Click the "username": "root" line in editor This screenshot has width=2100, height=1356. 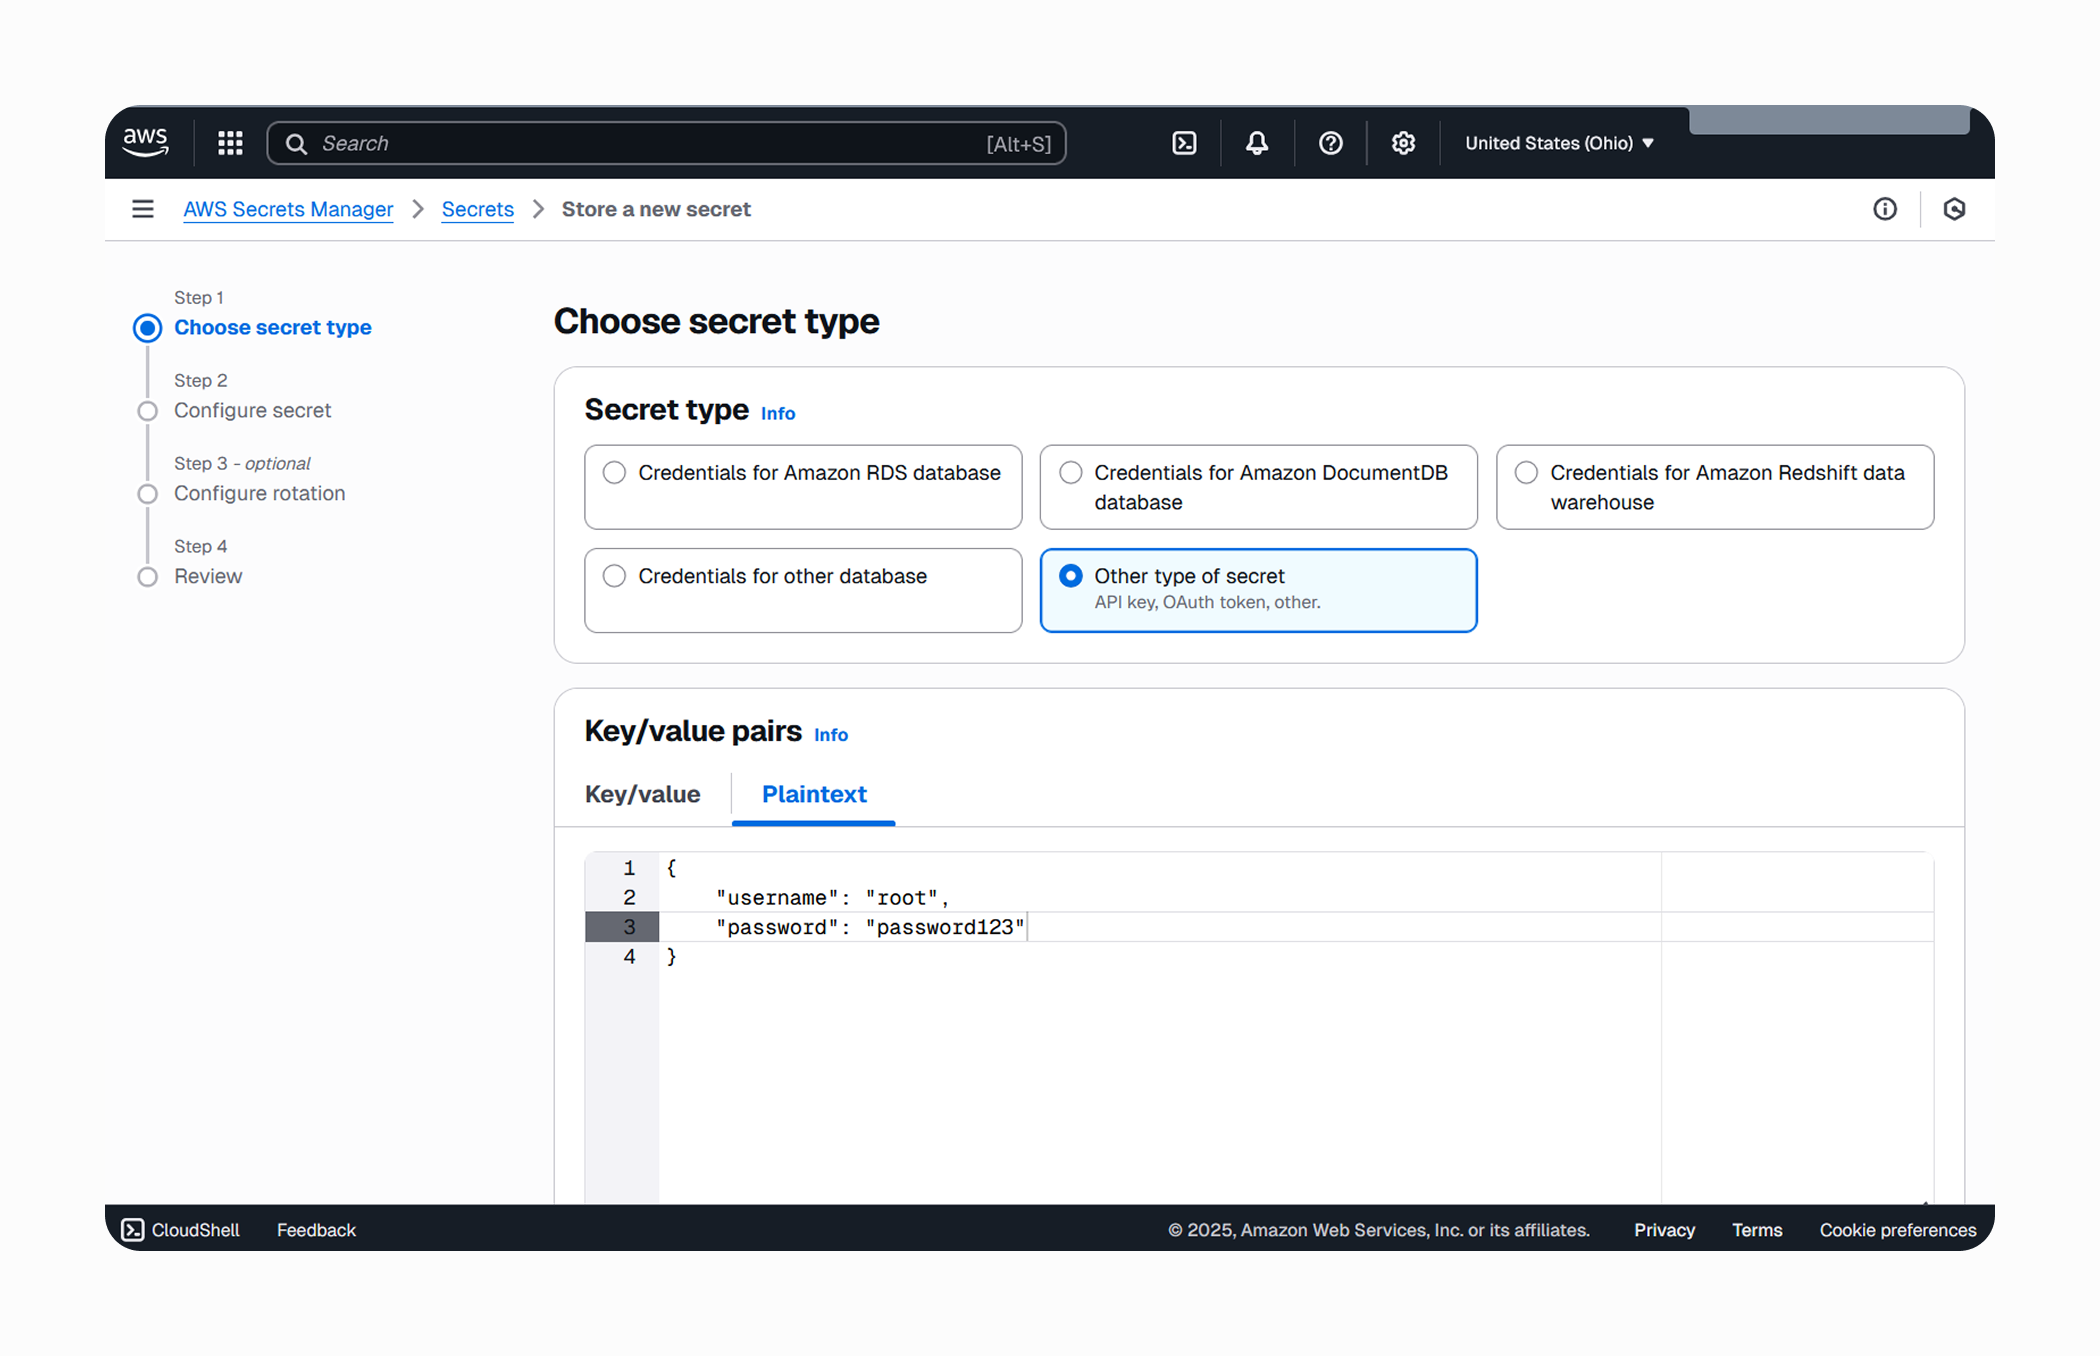pos(832,898)
